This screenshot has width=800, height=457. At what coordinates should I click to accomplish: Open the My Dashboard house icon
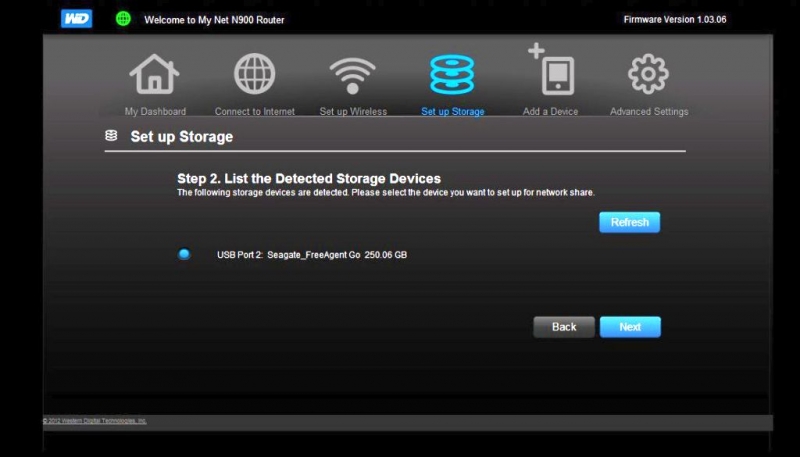coord(154,74)
